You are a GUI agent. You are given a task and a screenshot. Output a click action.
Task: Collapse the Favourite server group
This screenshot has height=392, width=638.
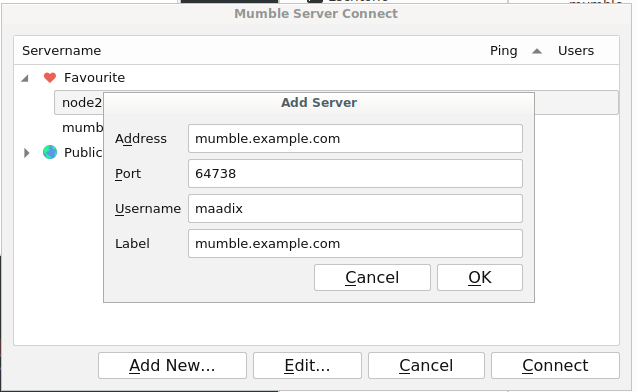point(25,78)
